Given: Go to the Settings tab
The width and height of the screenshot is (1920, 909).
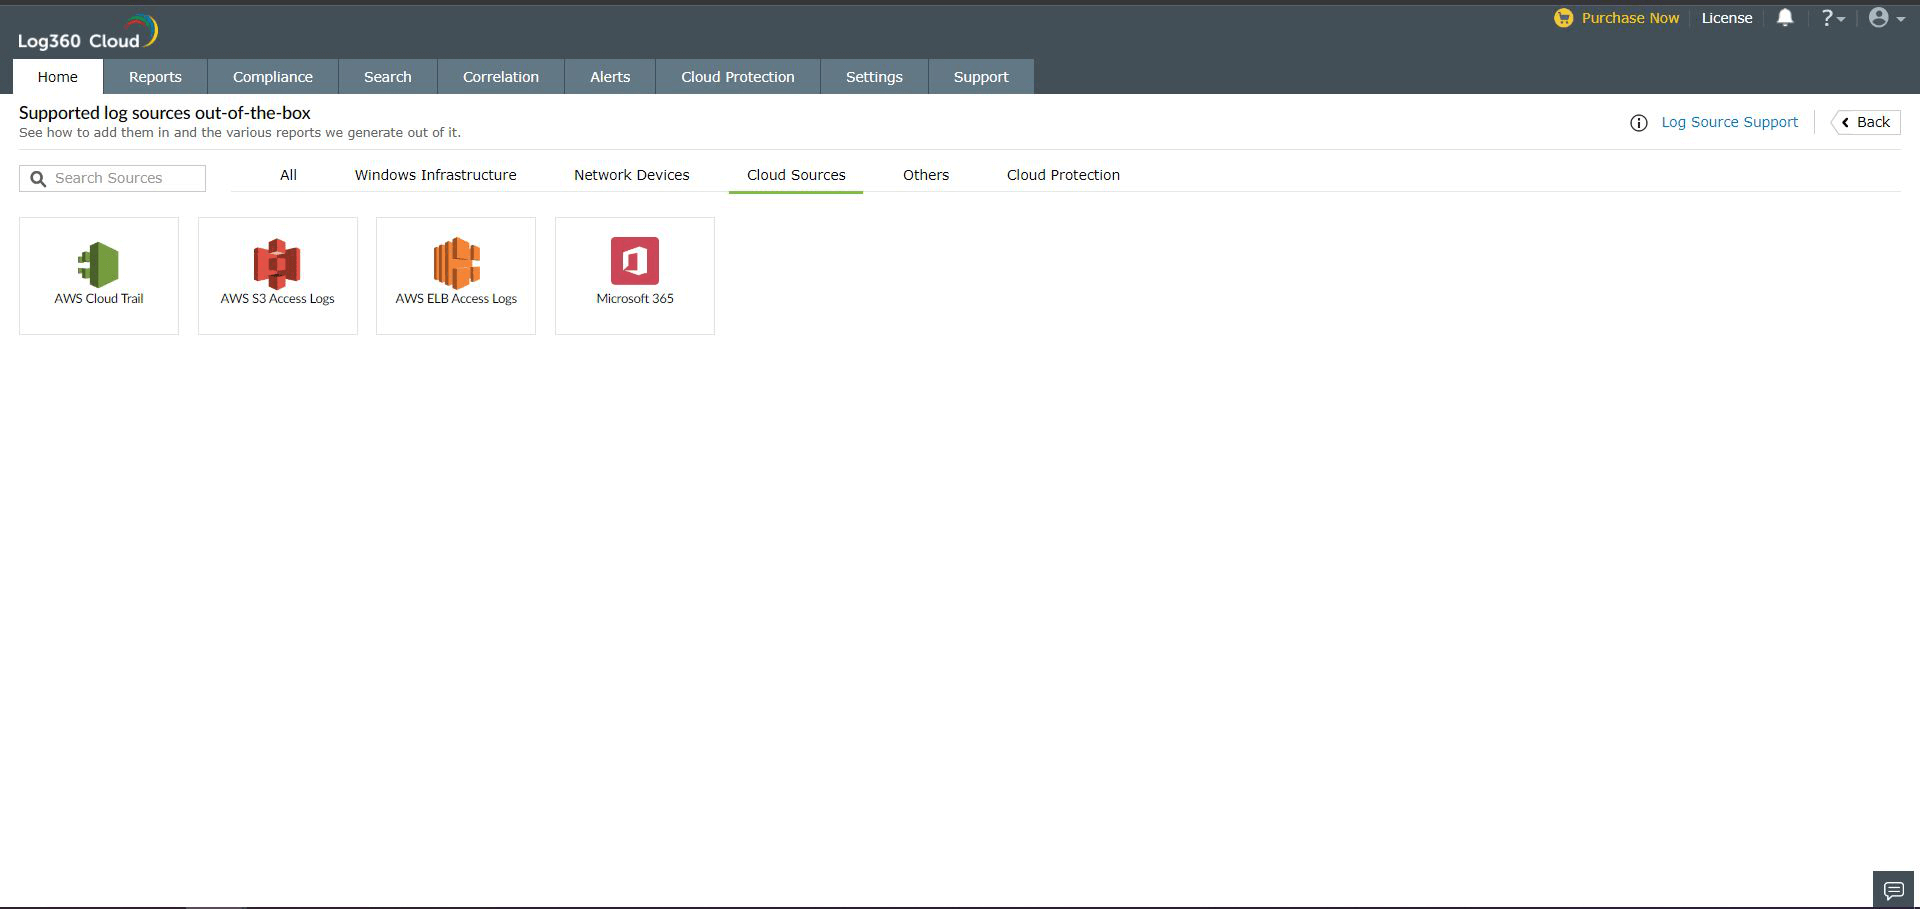Looking at the screenshot, I should pyautogui.click(x=873, y=77).
